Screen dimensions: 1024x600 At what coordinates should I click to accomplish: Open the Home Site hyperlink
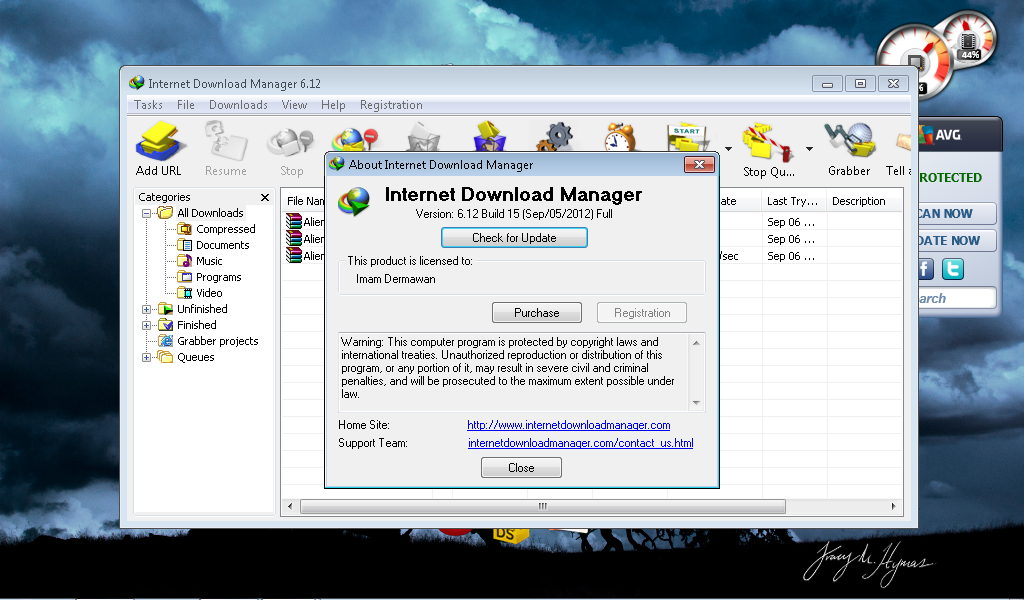tap(569, 425)
